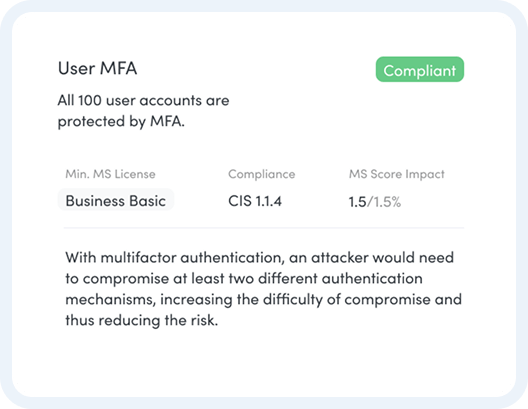The height and width of the screenshot is (409, 528).
Task: Click the 'With multifactor authentication' paragraph line
Action: 259,258
